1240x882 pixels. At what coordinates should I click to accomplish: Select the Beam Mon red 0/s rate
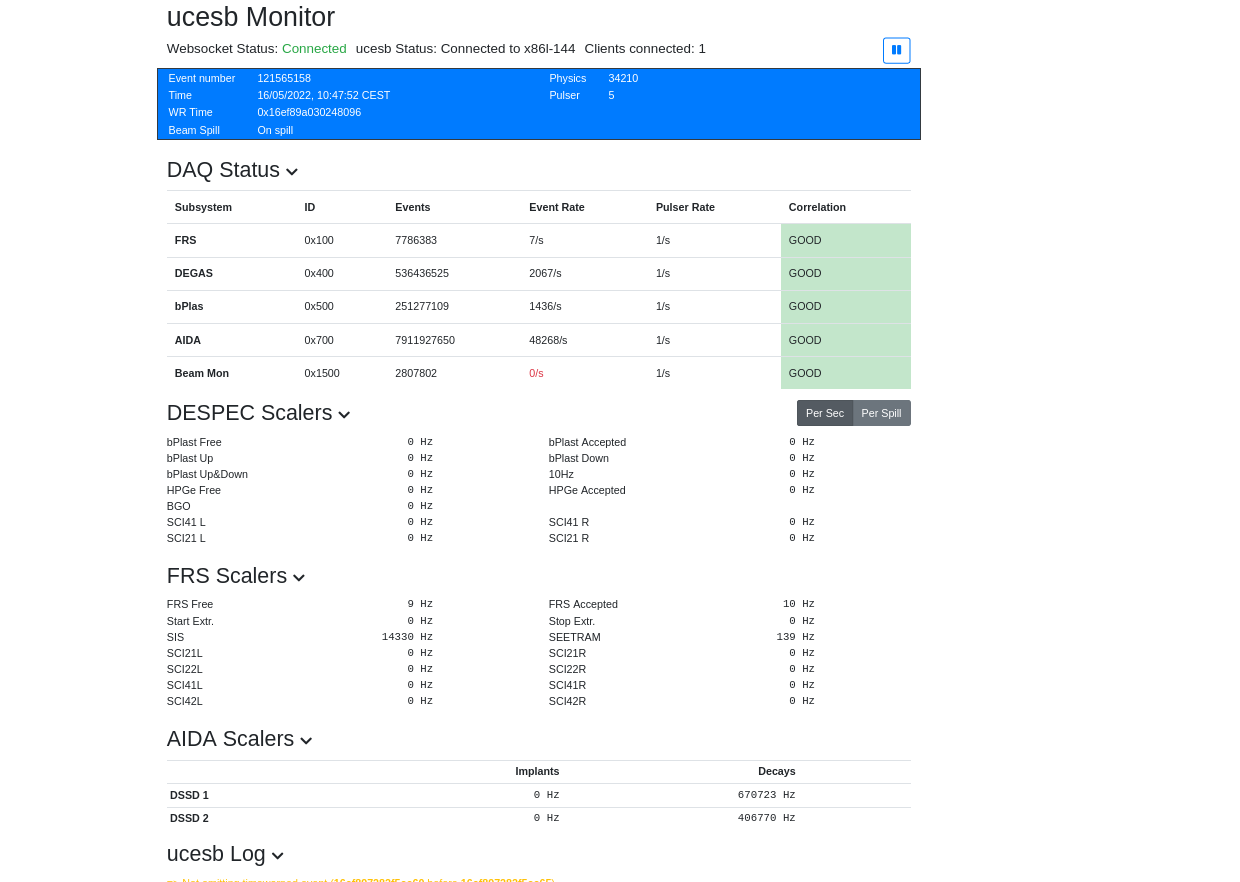(x=536, y=373)
